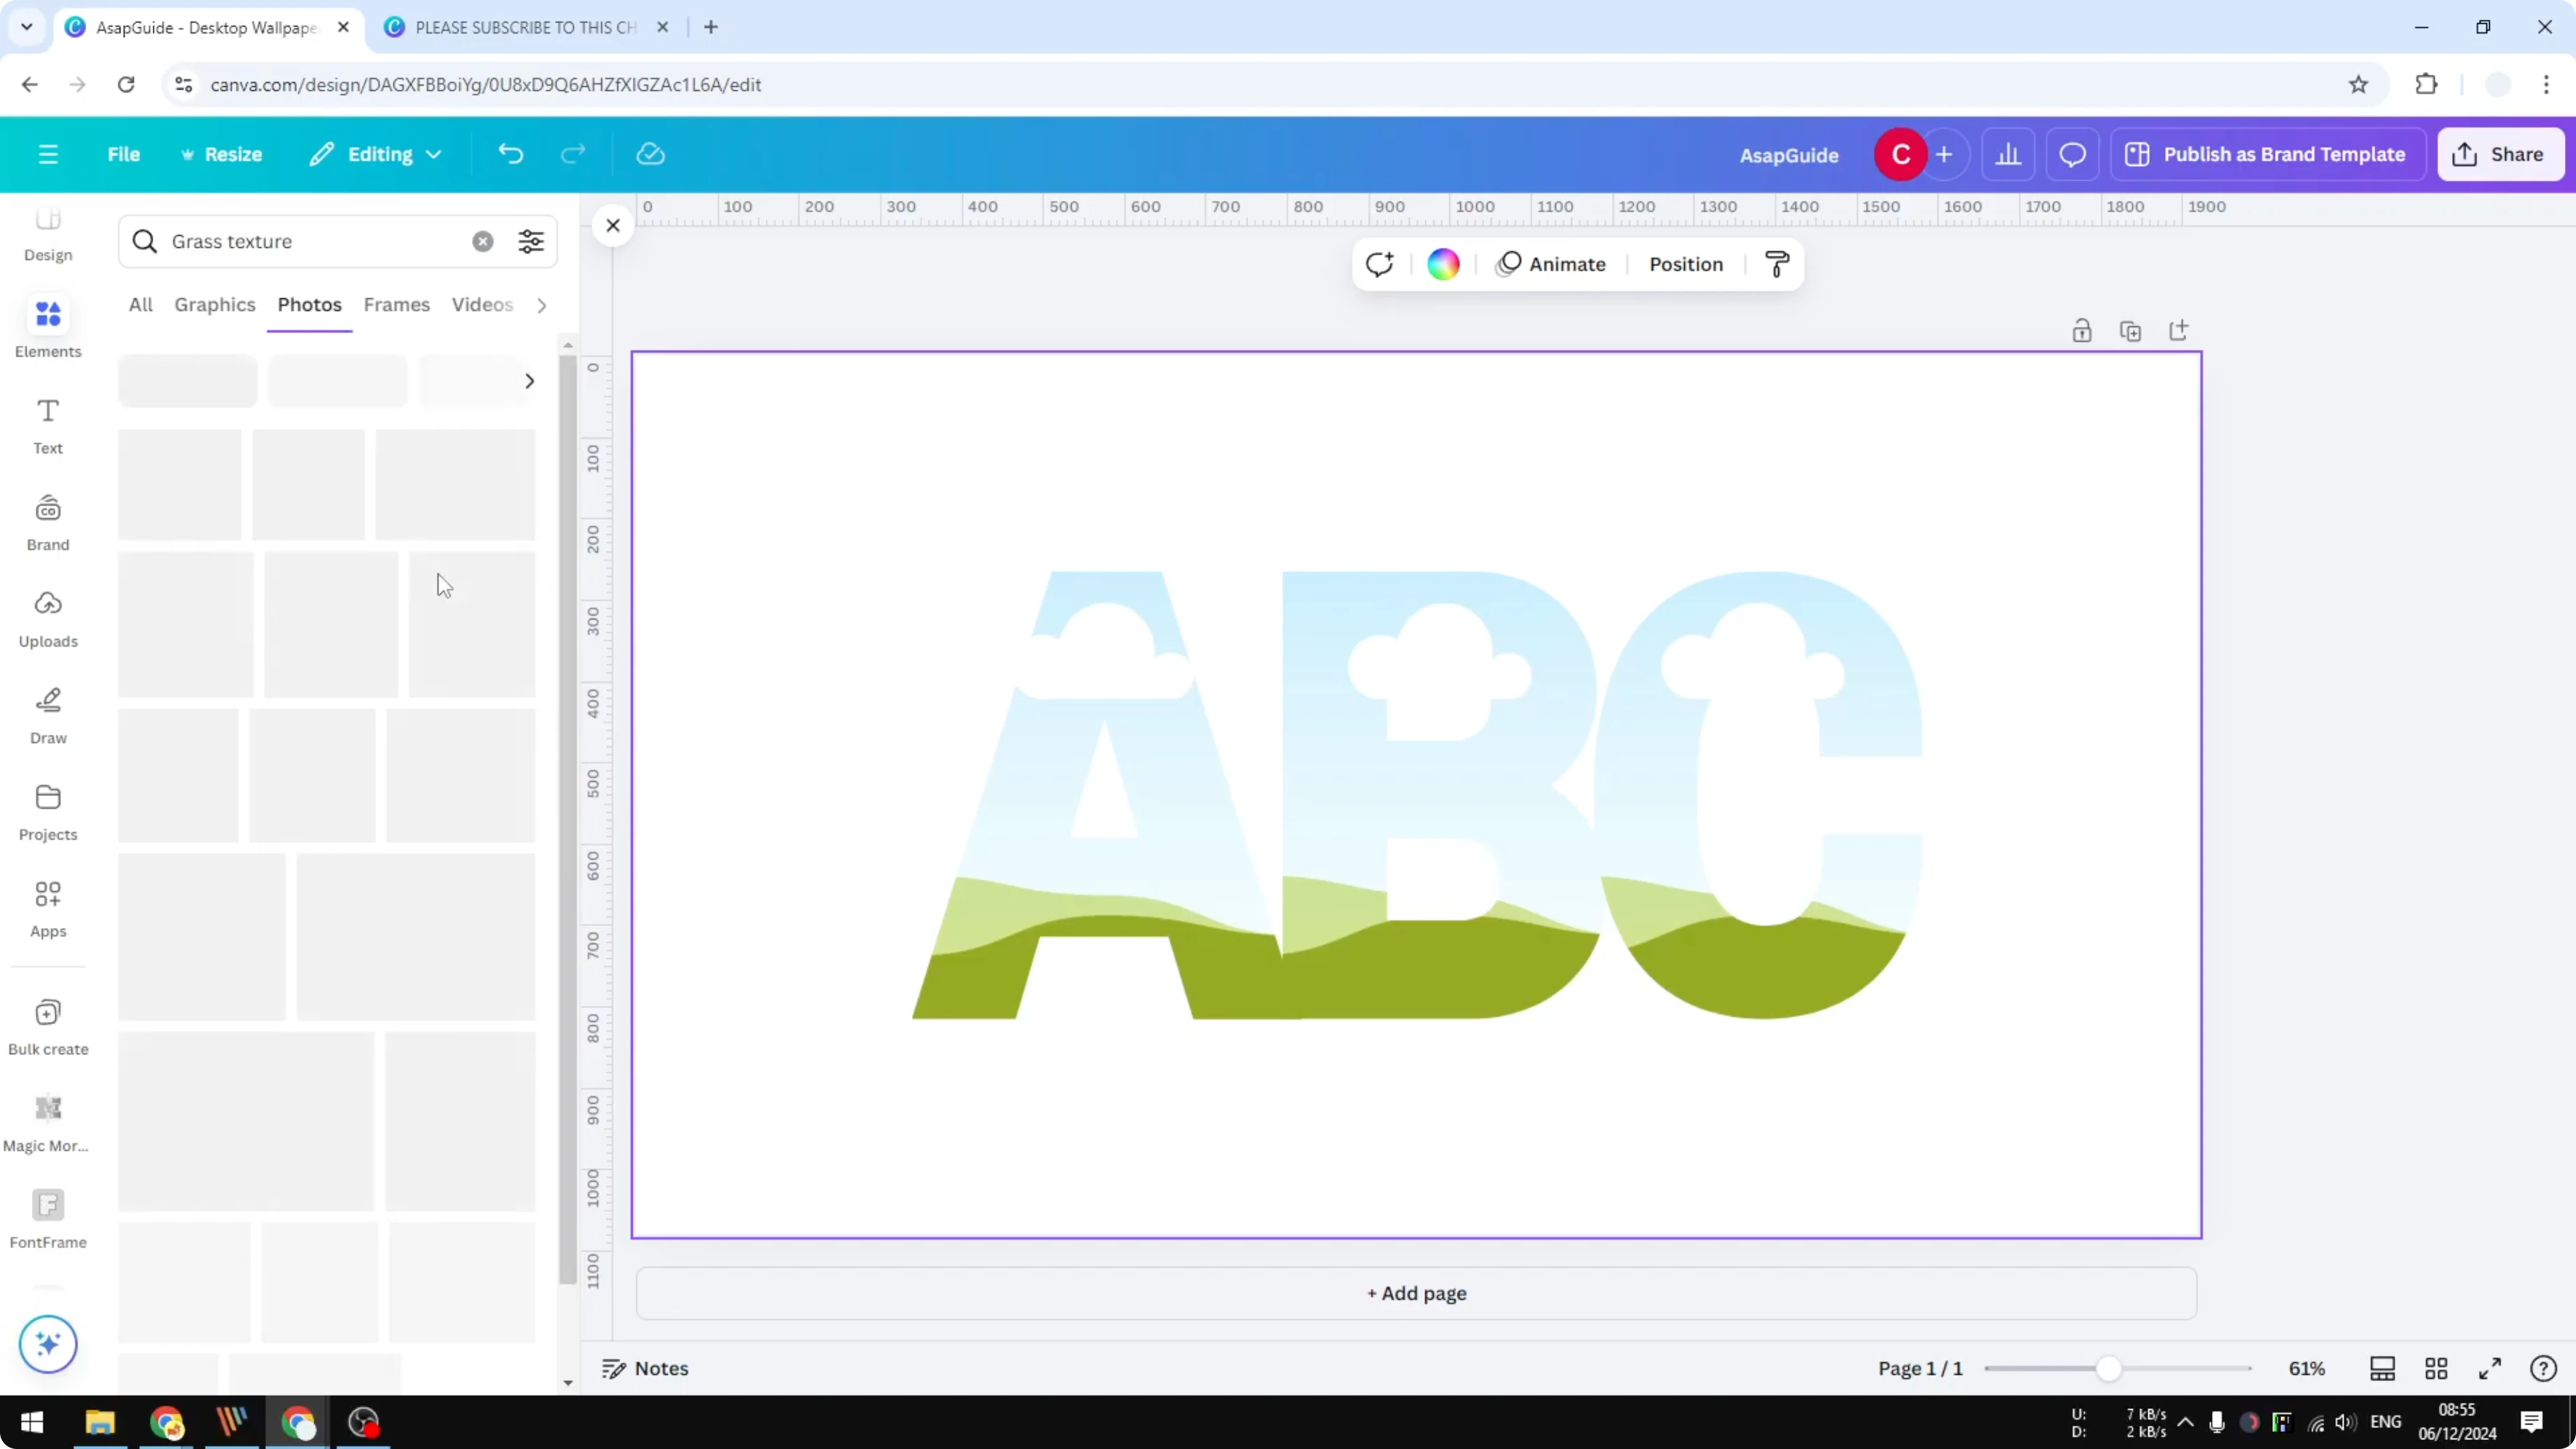Open the Editing mode dropdown
This screenshot has width=2576, height=1449.
[376, 154]
